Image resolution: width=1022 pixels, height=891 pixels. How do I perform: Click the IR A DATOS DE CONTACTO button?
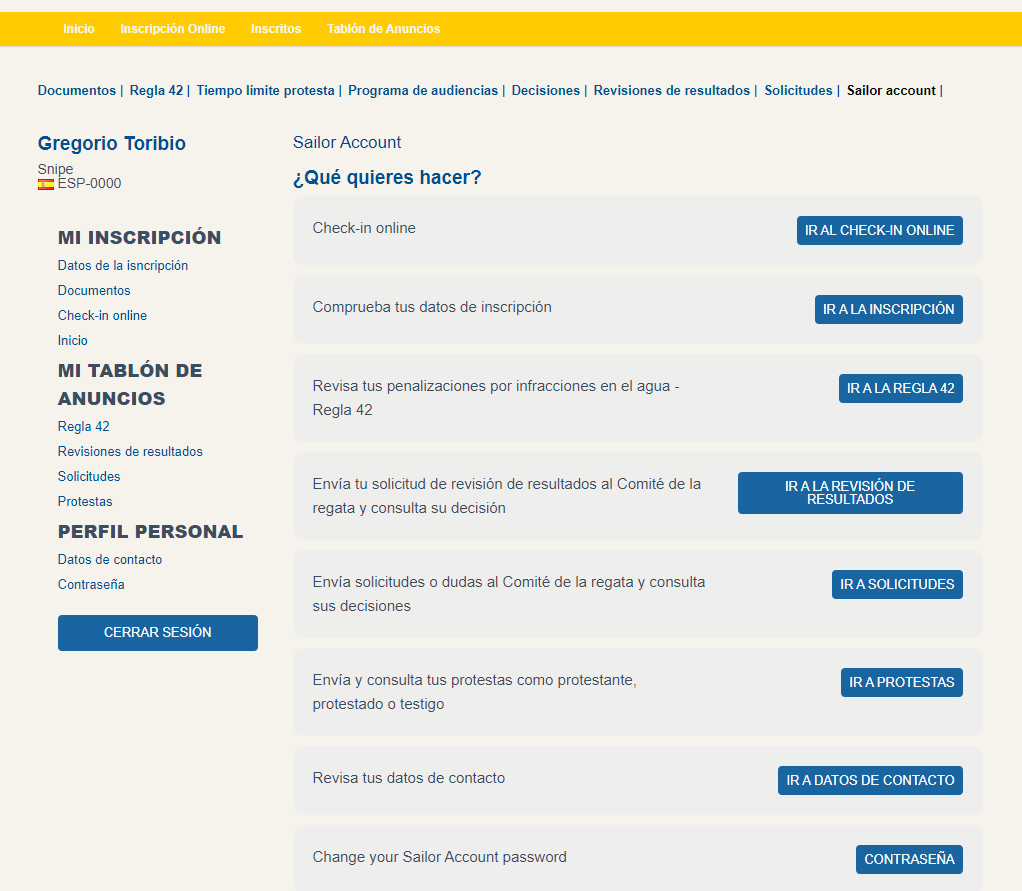(870, 781)
